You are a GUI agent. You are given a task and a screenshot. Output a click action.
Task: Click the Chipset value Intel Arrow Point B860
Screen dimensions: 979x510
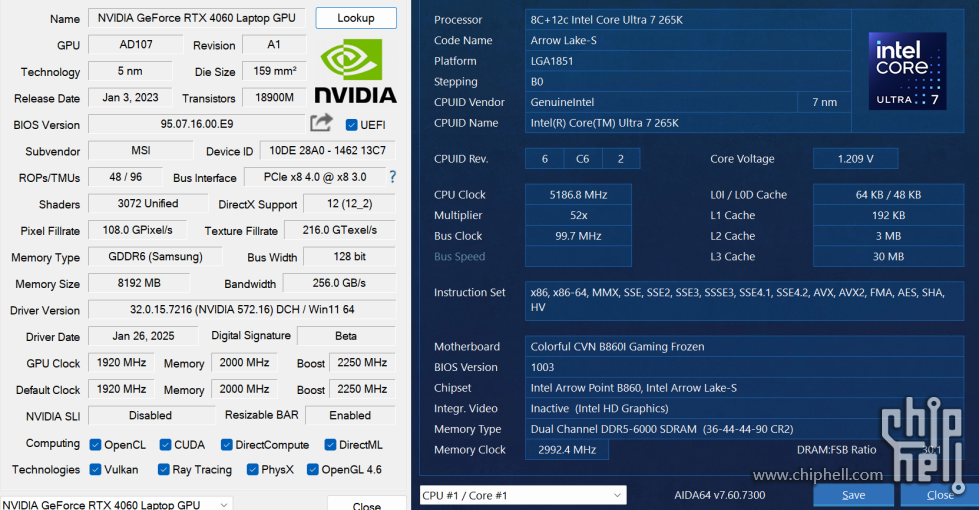(x=744, y=388)
